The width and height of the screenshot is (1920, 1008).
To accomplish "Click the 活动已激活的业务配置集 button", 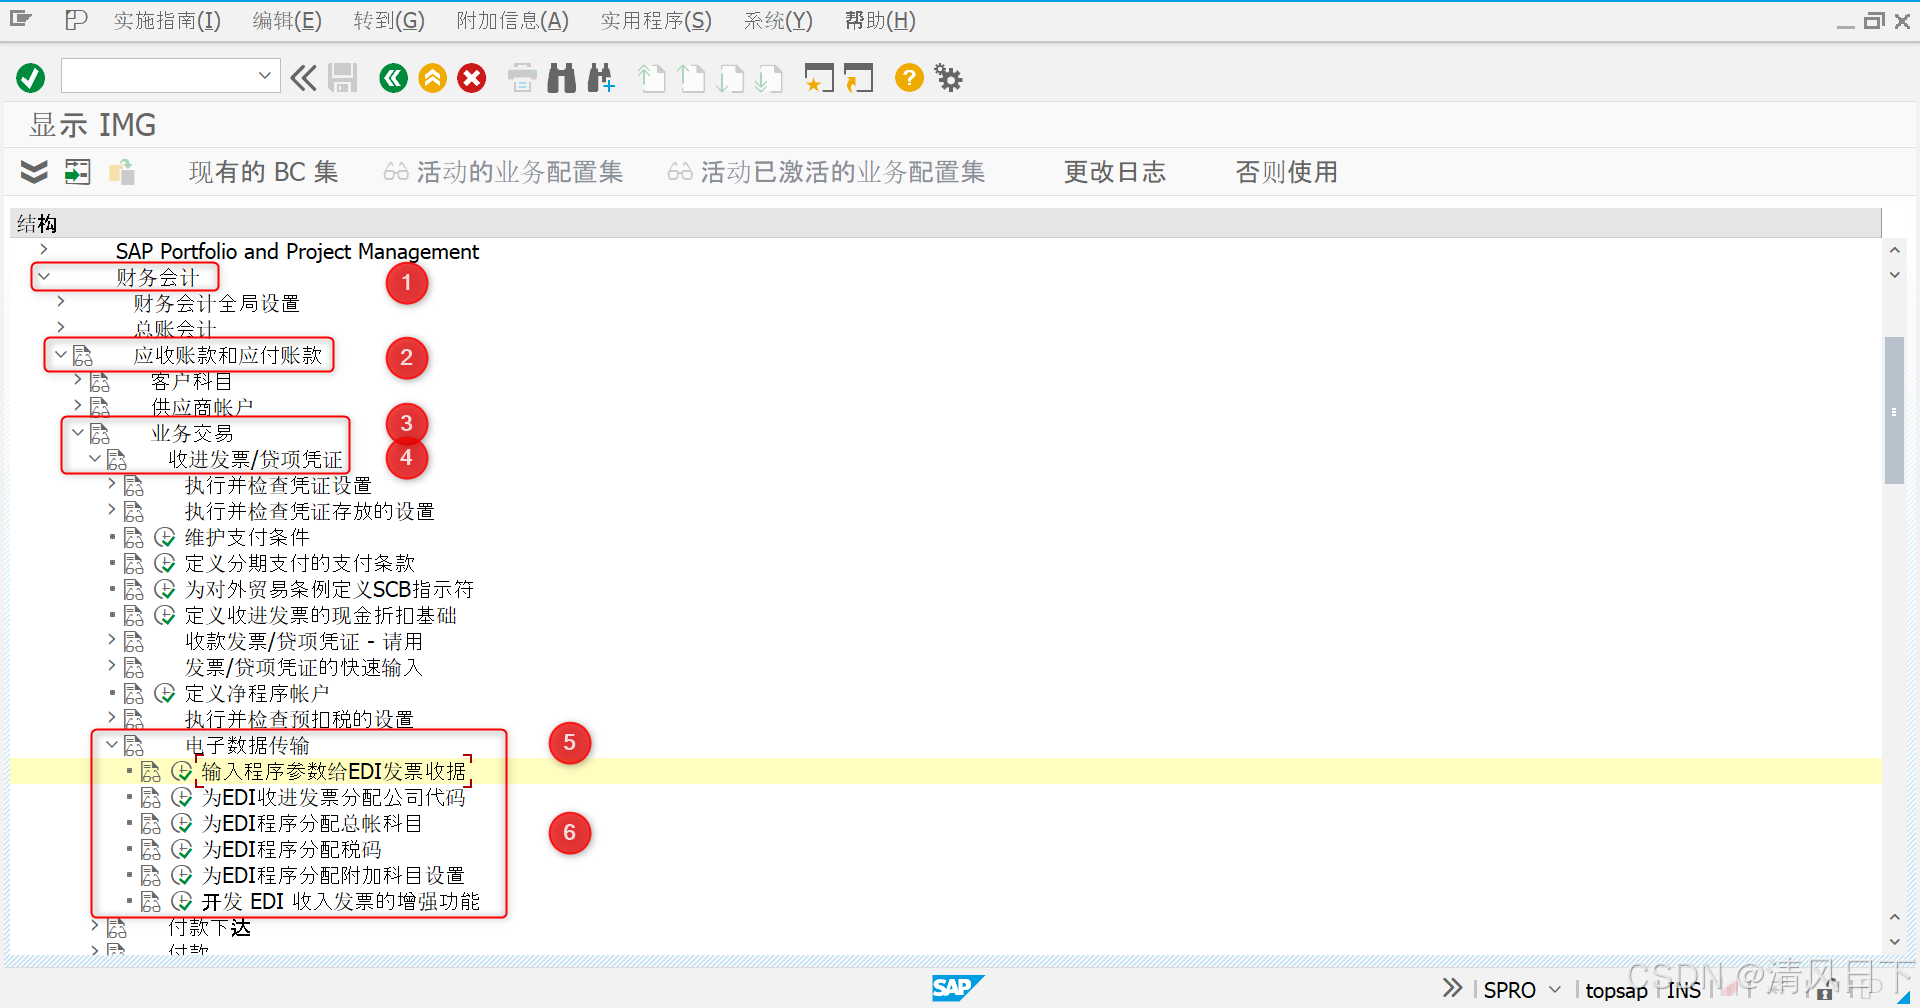I will 826,172.
